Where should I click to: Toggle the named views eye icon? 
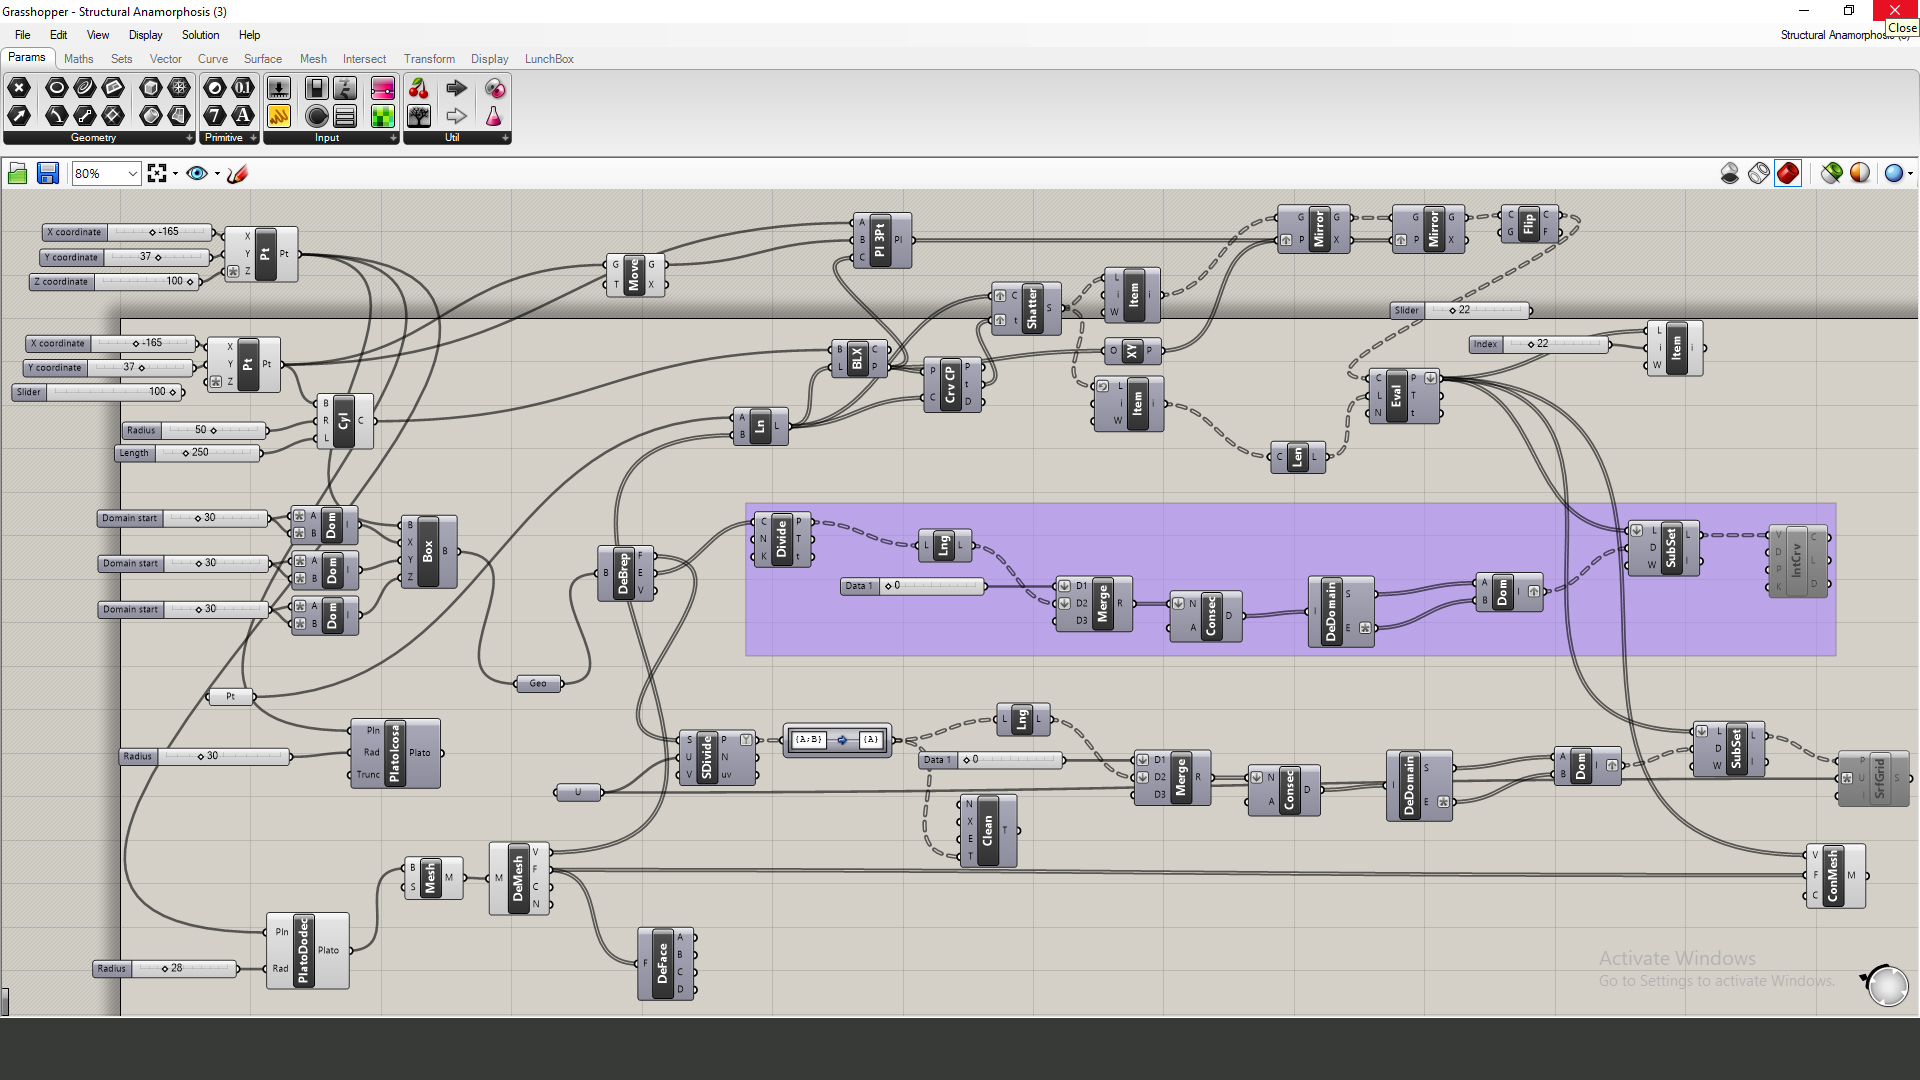[x=197, y=174]
